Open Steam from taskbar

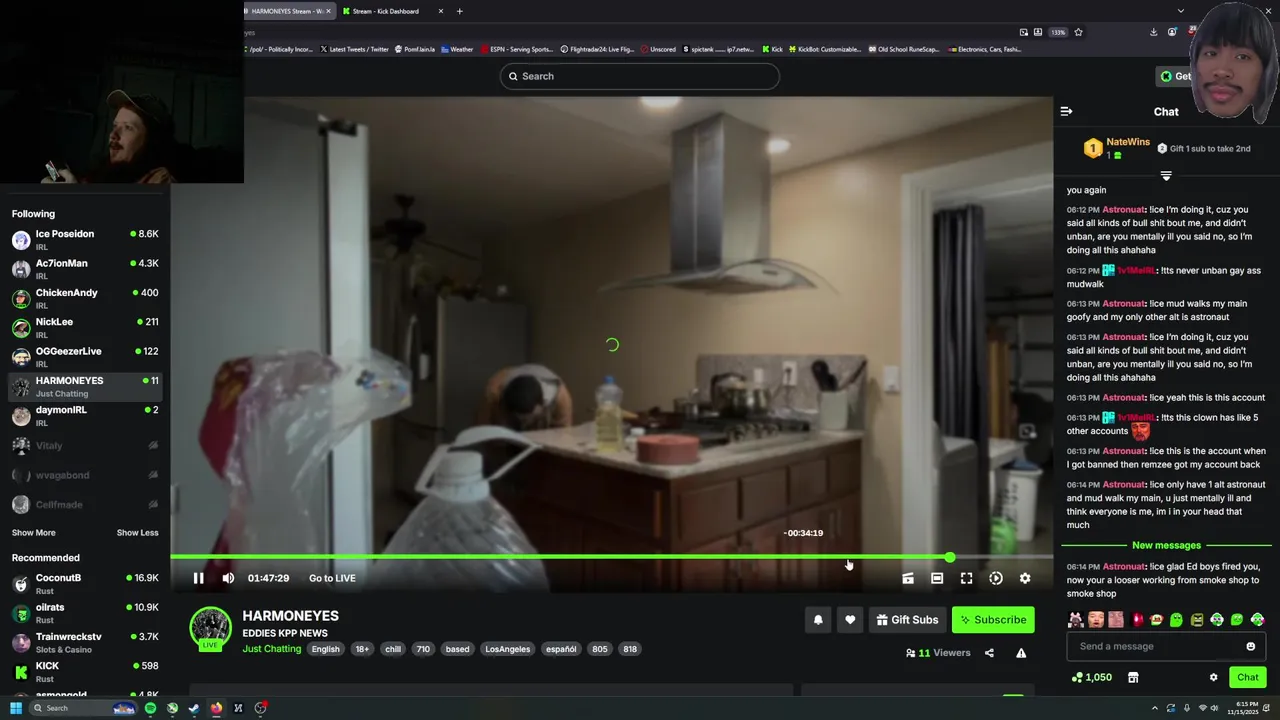click(194, 708)
